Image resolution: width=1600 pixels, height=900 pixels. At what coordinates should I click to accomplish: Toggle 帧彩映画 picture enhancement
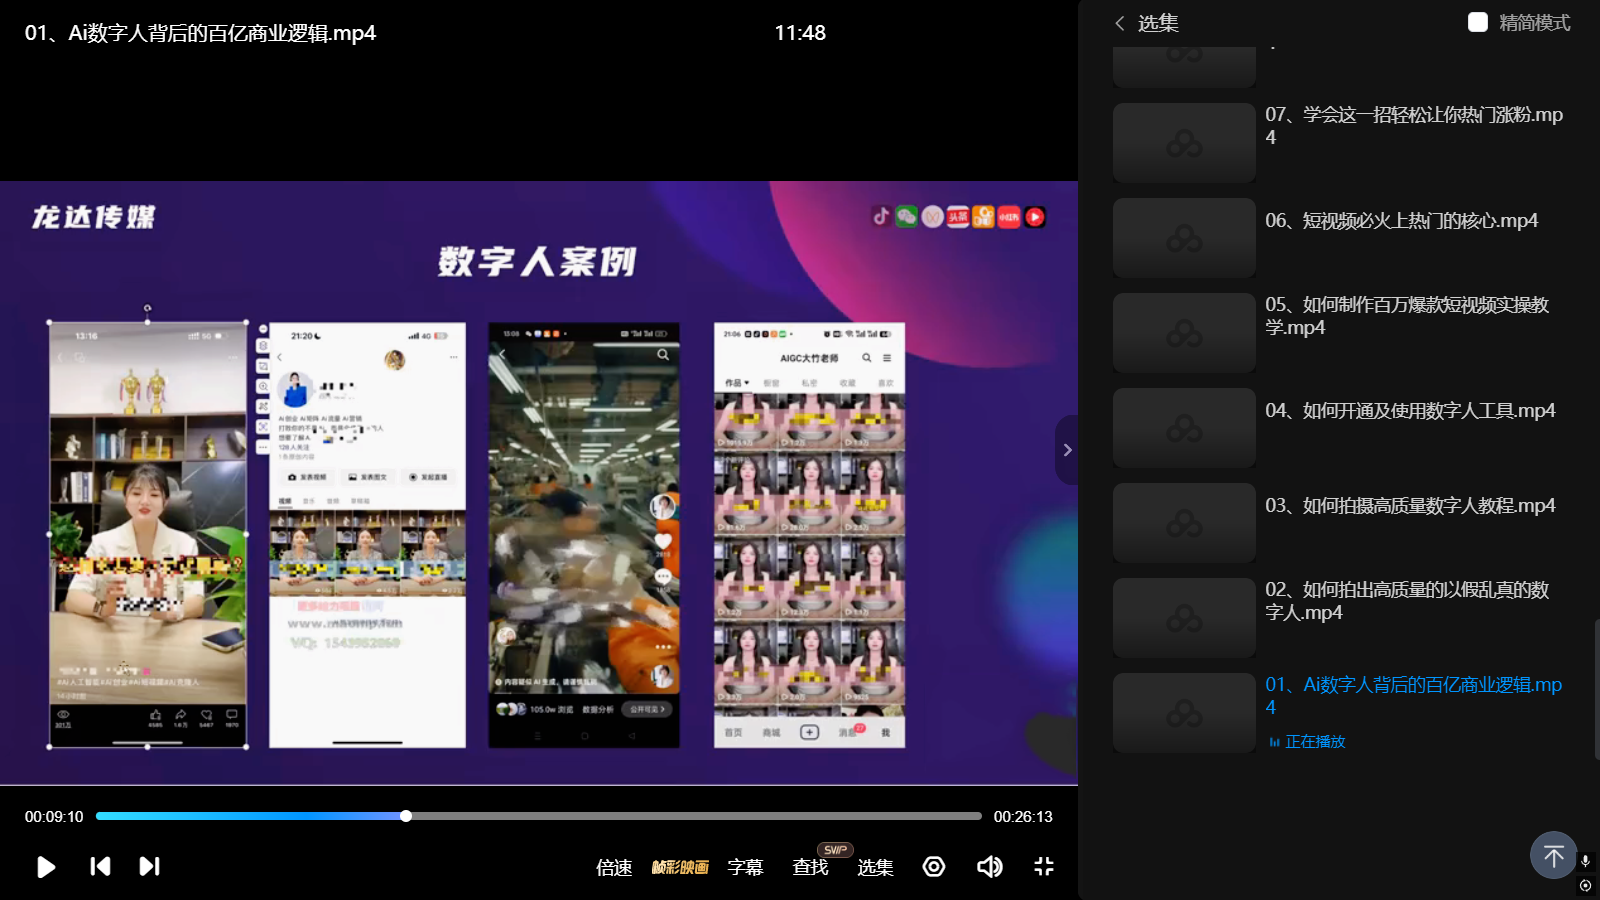coord(680,867)
